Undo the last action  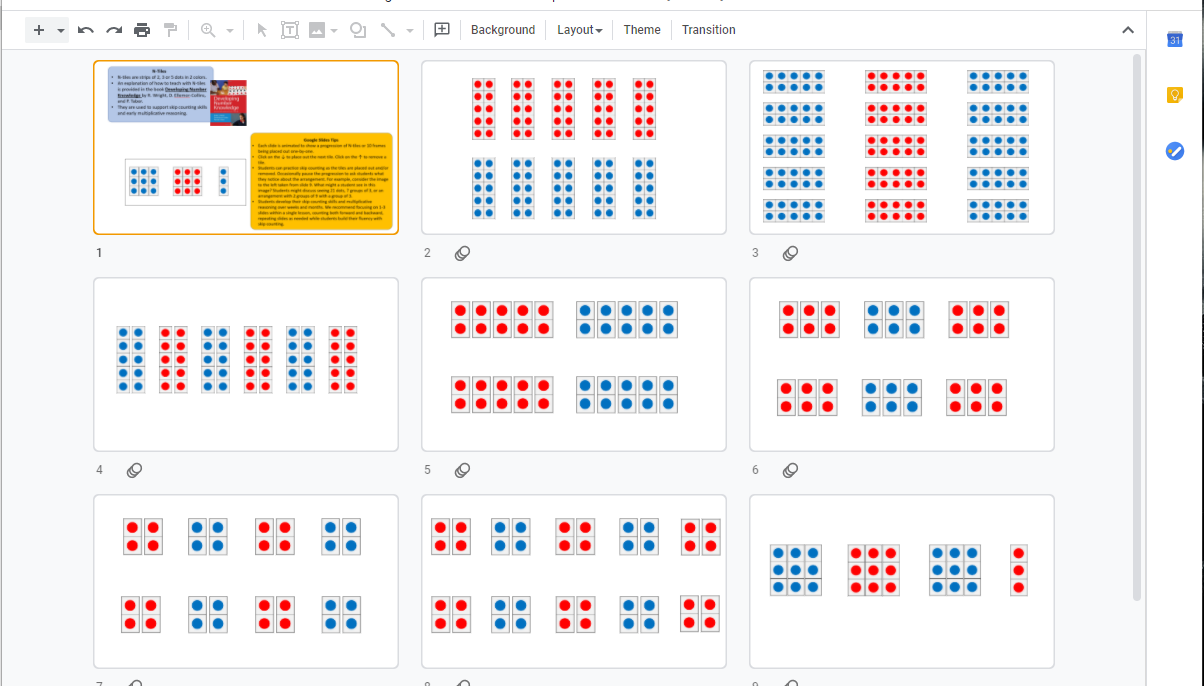86,30
